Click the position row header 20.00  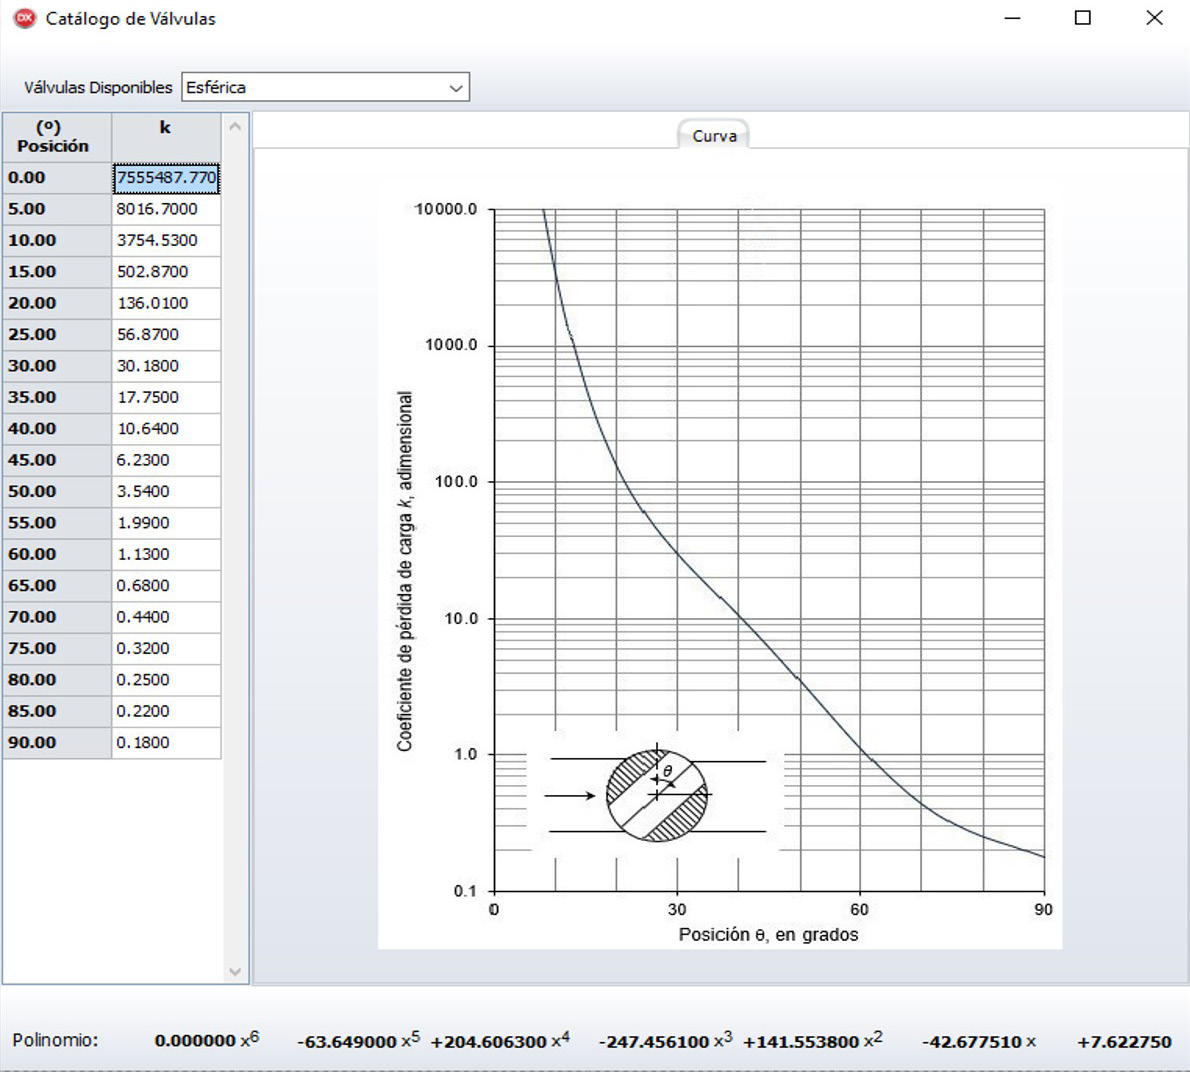point(57,303)
